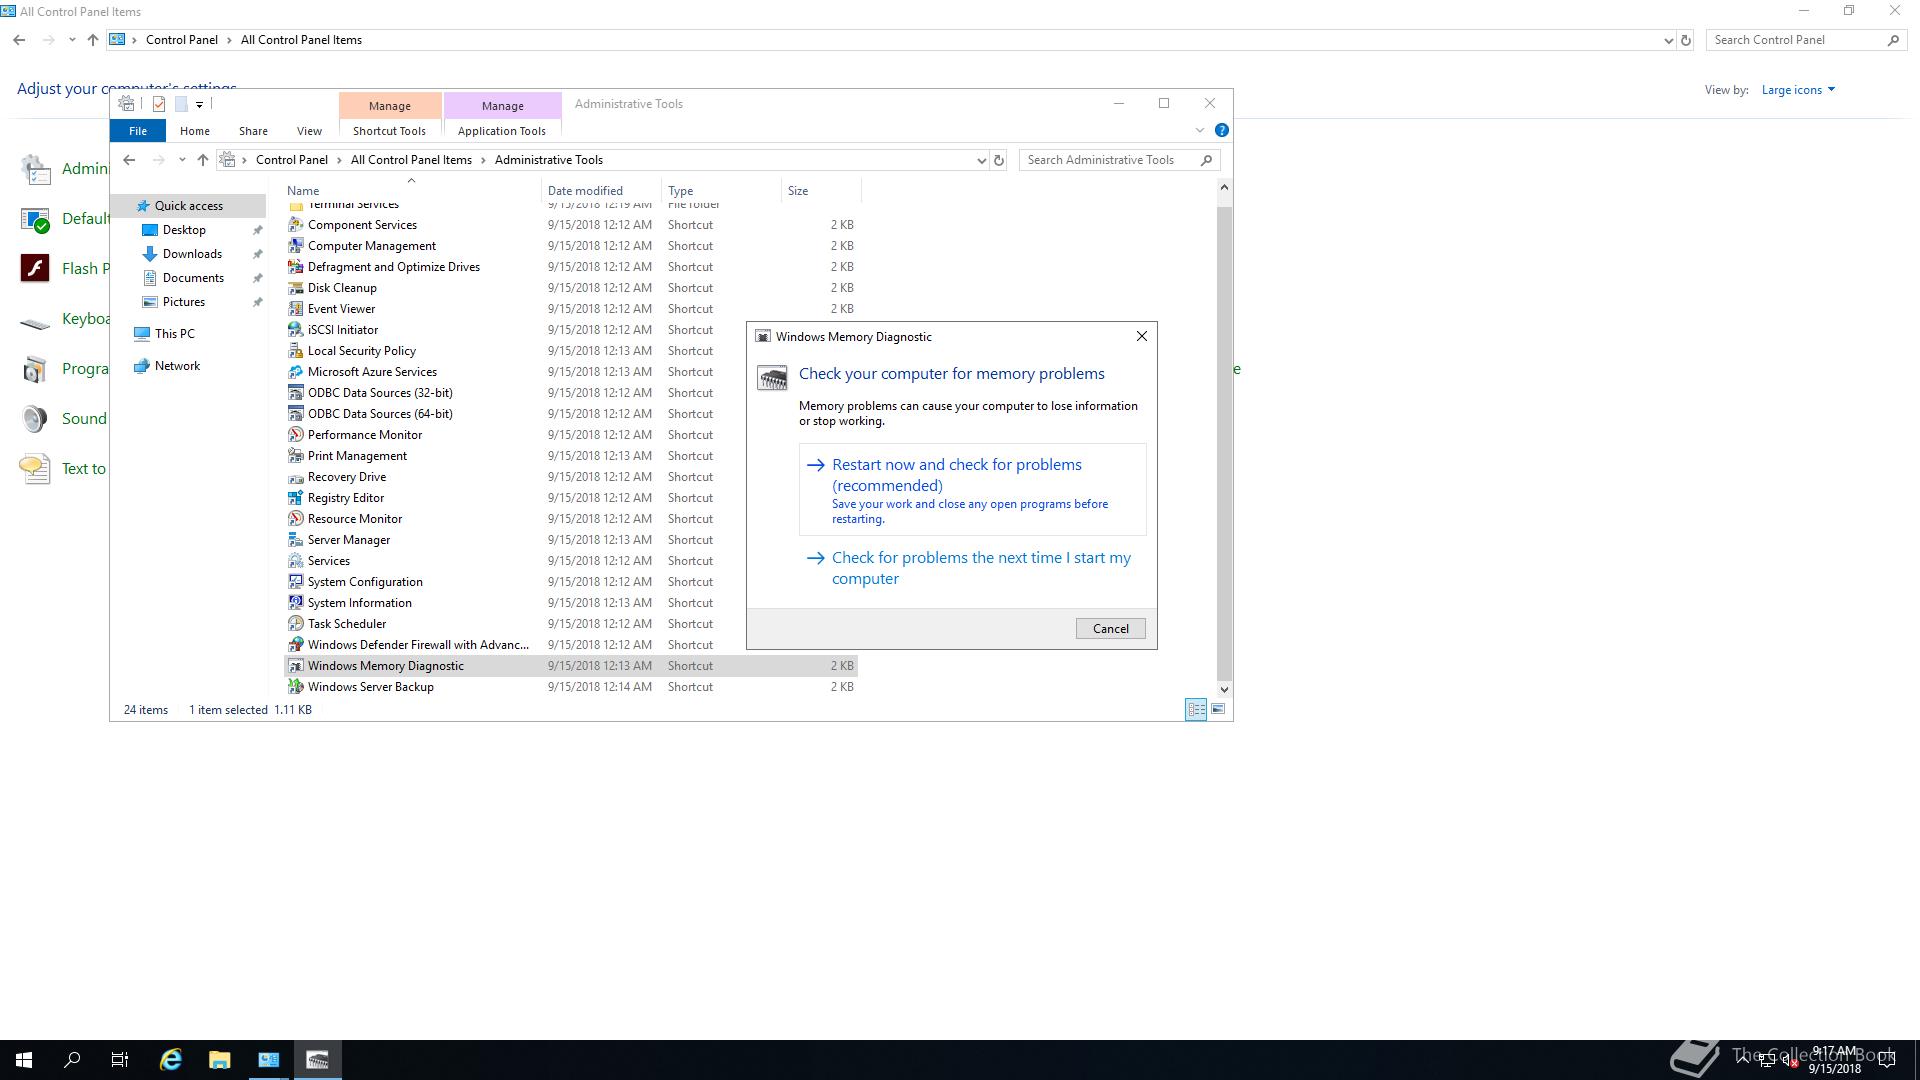Cancel the Windows Memory Diagnostic dialog
The width and height of the screenshot is (1920, 1080).
click(1110, 629)
